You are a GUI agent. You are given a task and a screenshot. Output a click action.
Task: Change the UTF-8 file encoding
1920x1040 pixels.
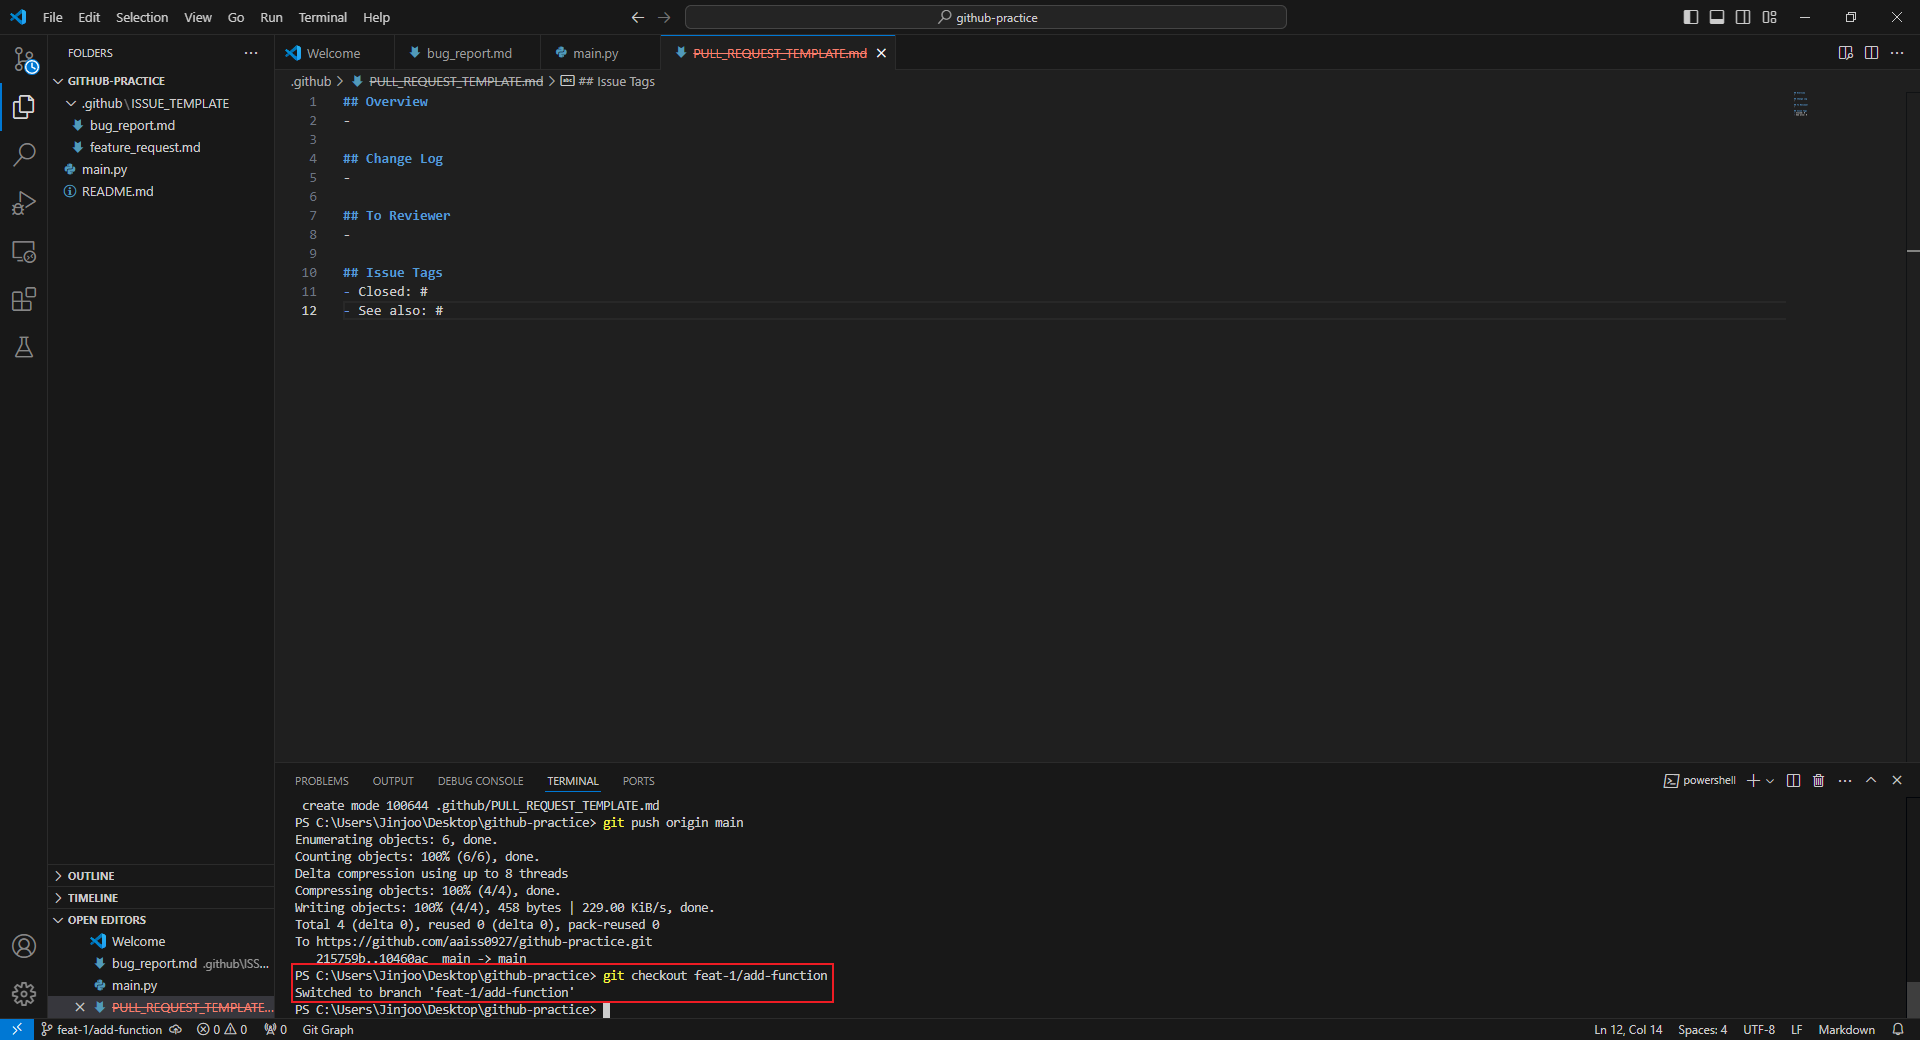click(x=1759, y=1029)
